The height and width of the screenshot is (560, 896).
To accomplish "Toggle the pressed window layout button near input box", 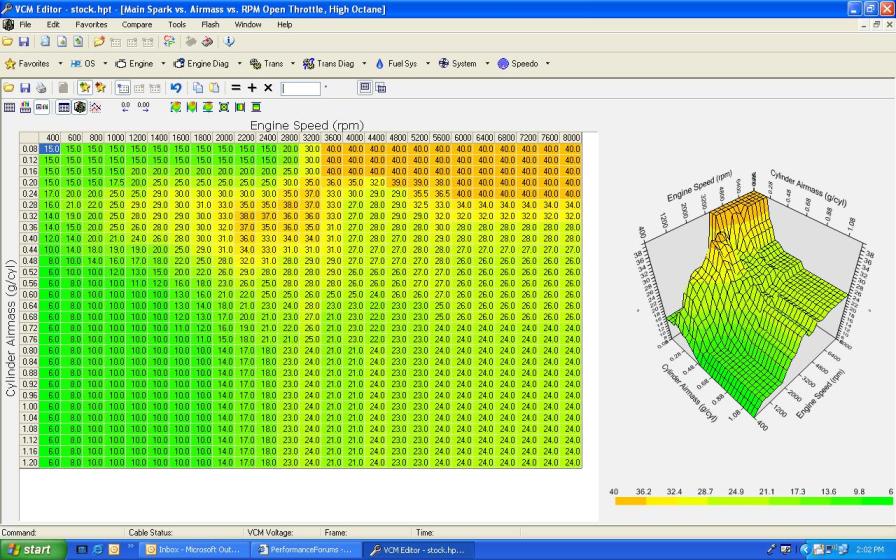I will pos(365,87).
